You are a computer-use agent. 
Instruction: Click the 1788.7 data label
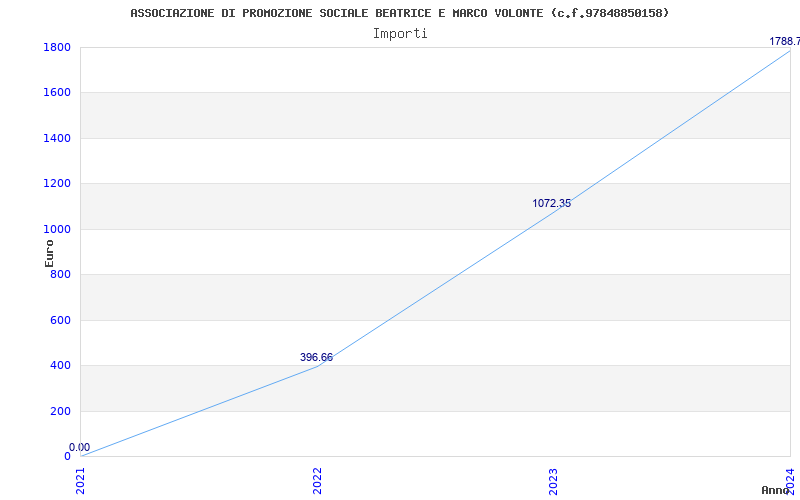(x=785, y=41)
